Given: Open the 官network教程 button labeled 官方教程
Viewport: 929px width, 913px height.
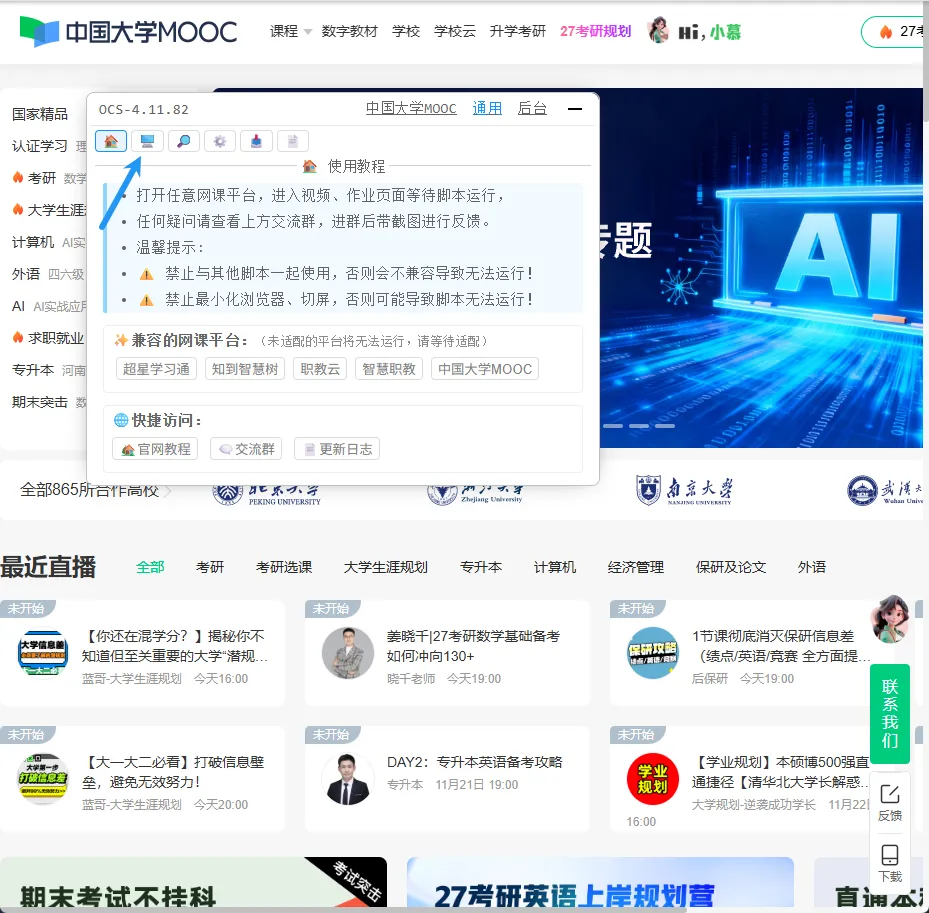Looking at the screenshot, I should click(x=154, y=448).
